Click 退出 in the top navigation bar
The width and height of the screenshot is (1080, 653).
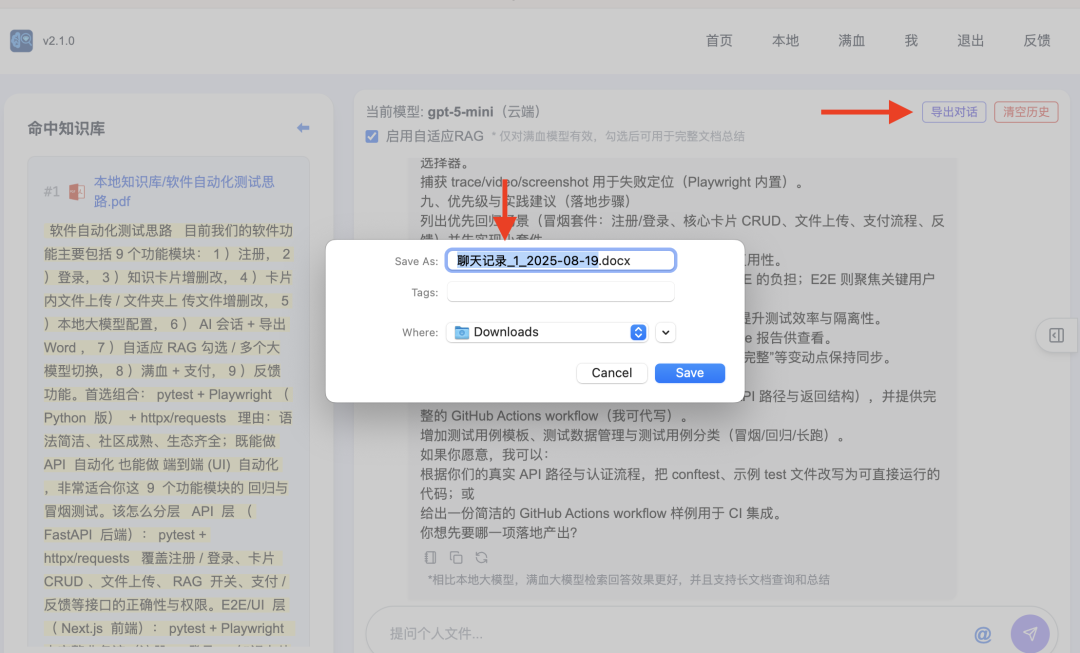click(969, 41)
